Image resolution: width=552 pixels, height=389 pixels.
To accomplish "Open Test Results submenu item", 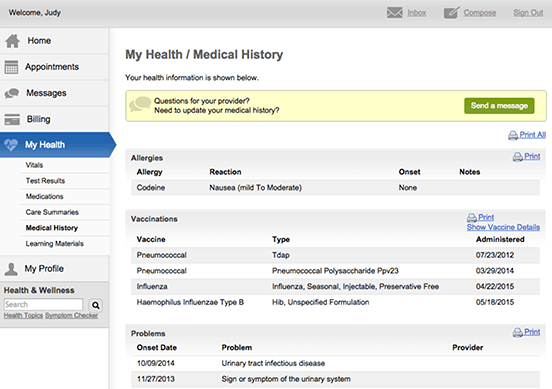I will [x=45, y=181].
